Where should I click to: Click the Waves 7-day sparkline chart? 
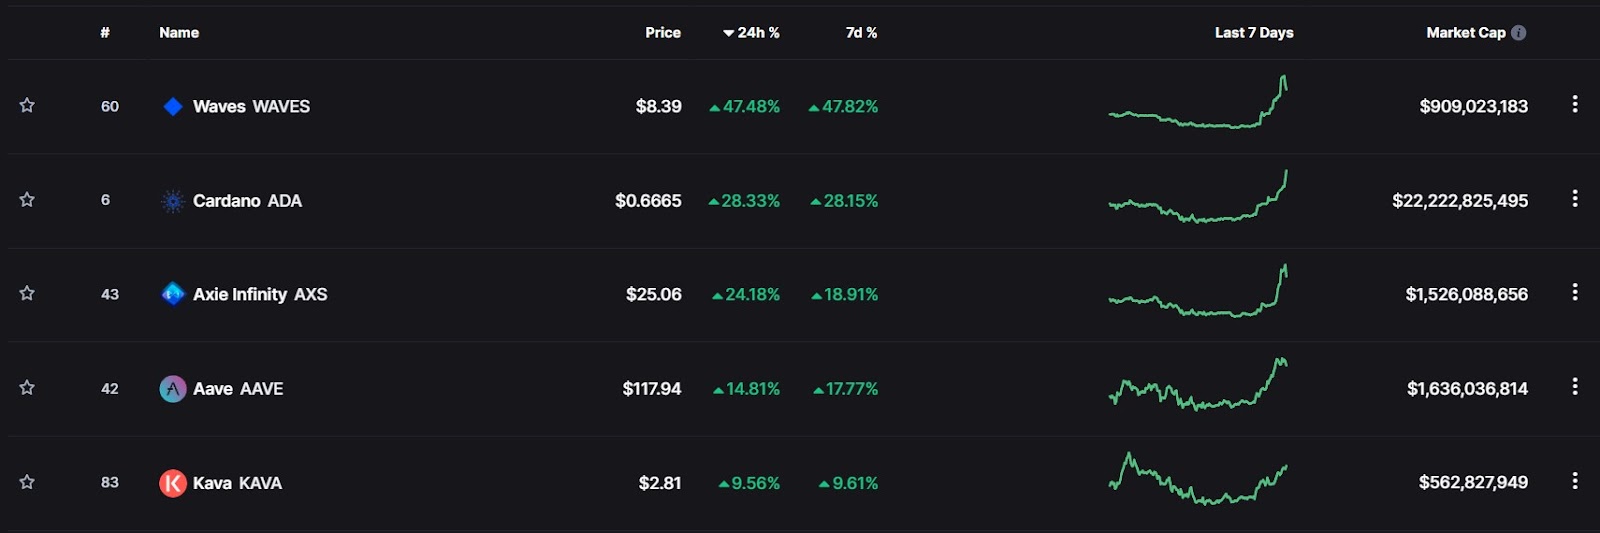click(x=1198, y=105)
